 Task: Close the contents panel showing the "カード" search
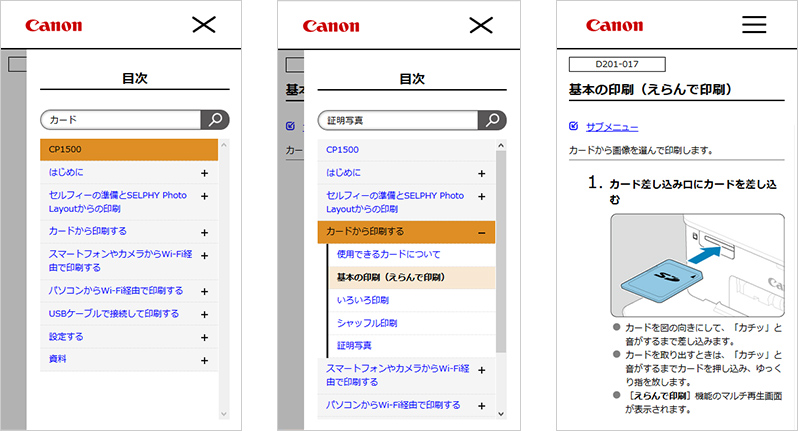click(203, 25)
